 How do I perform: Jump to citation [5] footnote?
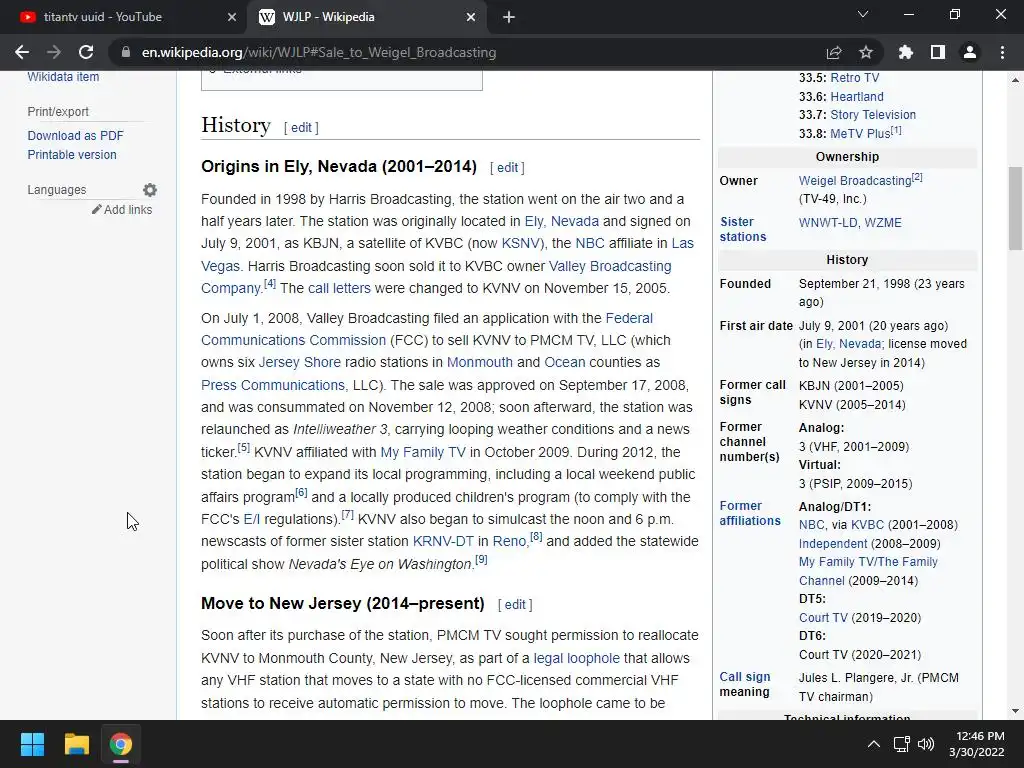tap(244, 448)
